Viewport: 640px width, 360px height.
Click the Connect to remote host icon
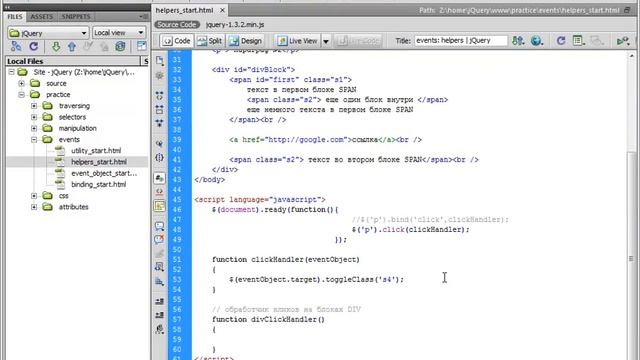(x=16, y=47)
